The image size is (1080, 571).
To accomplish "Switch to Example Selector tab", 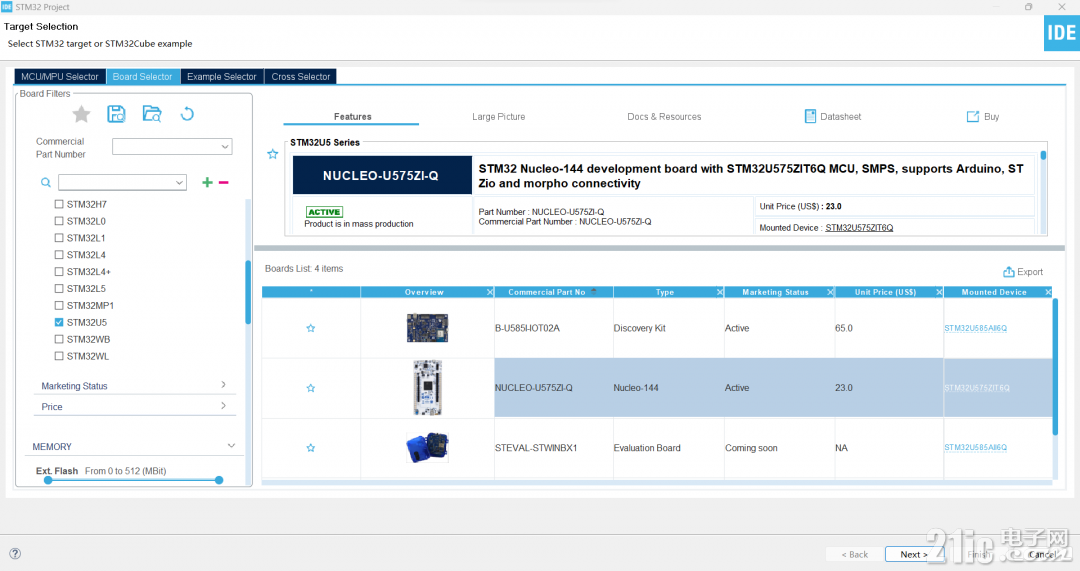I will (222, 76).
